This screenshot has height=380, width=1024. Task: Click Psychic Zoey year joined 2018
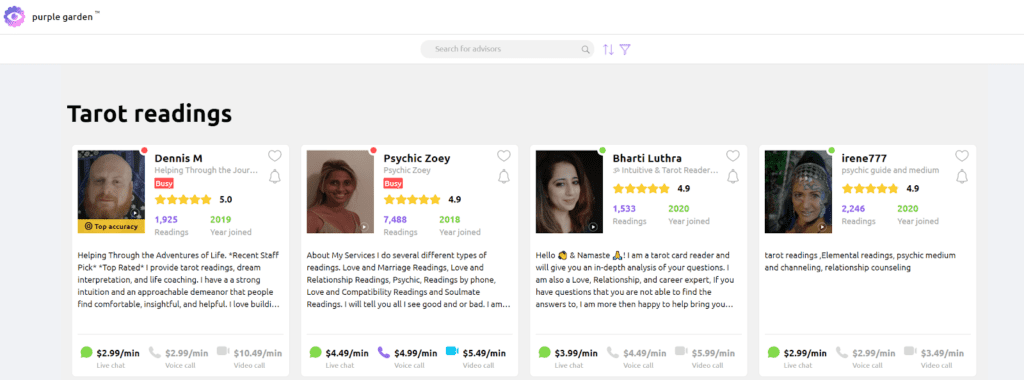[450, 219]
